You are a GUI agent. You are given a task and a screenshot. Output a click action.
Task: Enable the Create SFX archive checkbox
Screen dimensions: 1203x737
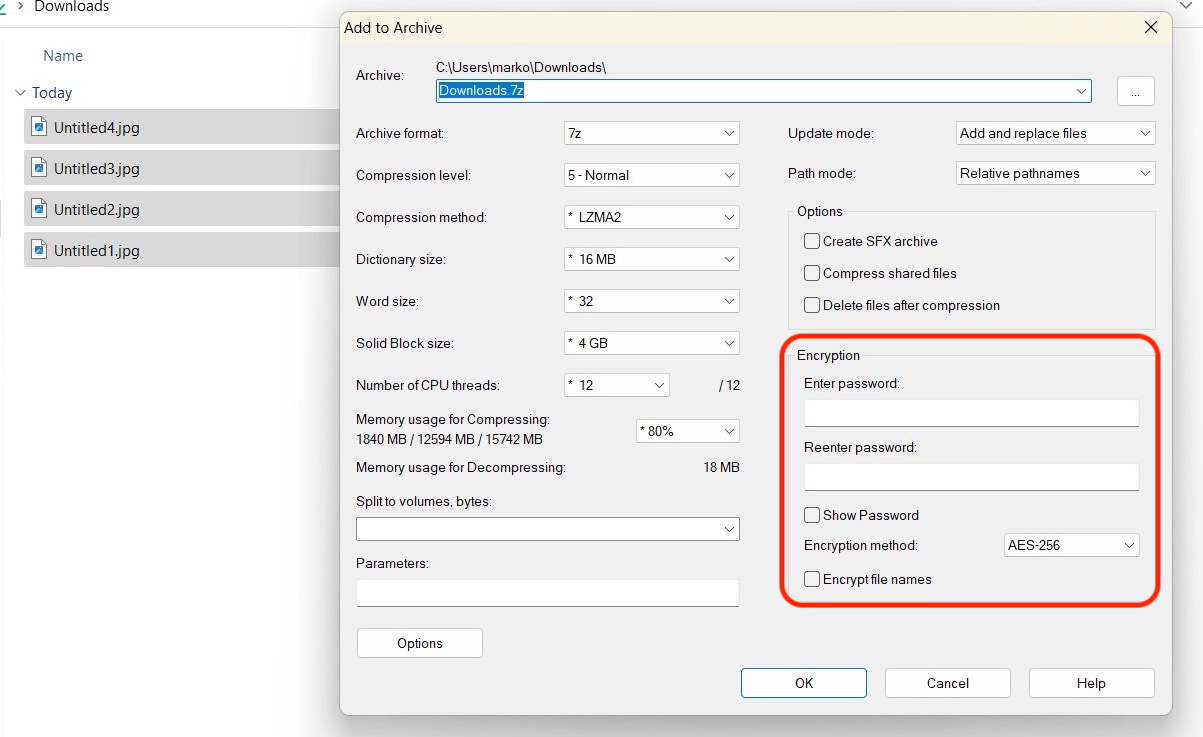[812, 242]
